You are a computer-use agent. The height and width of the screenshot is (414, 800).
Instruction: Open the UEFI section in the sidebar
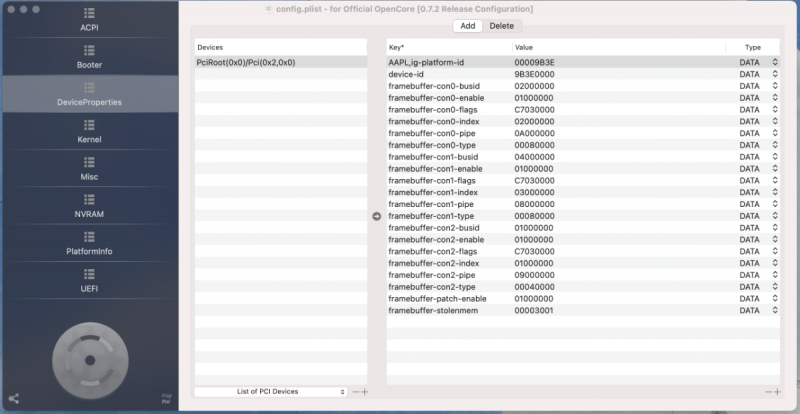tap(89, 281)
